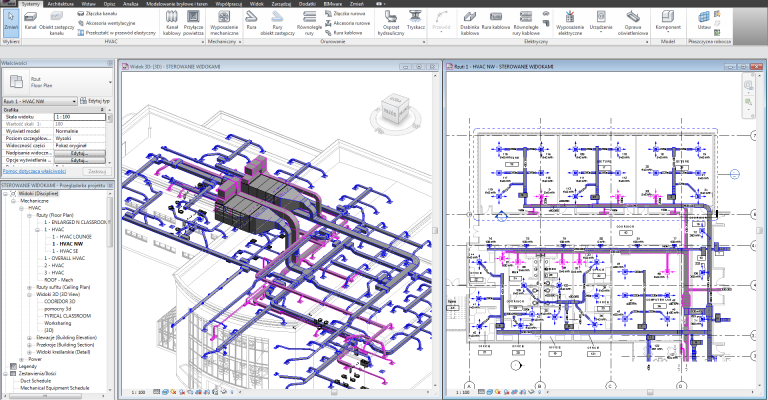768x400 pixels.
Task: Click Złączka rurowa pipe fitting
Action: point(345,14)
